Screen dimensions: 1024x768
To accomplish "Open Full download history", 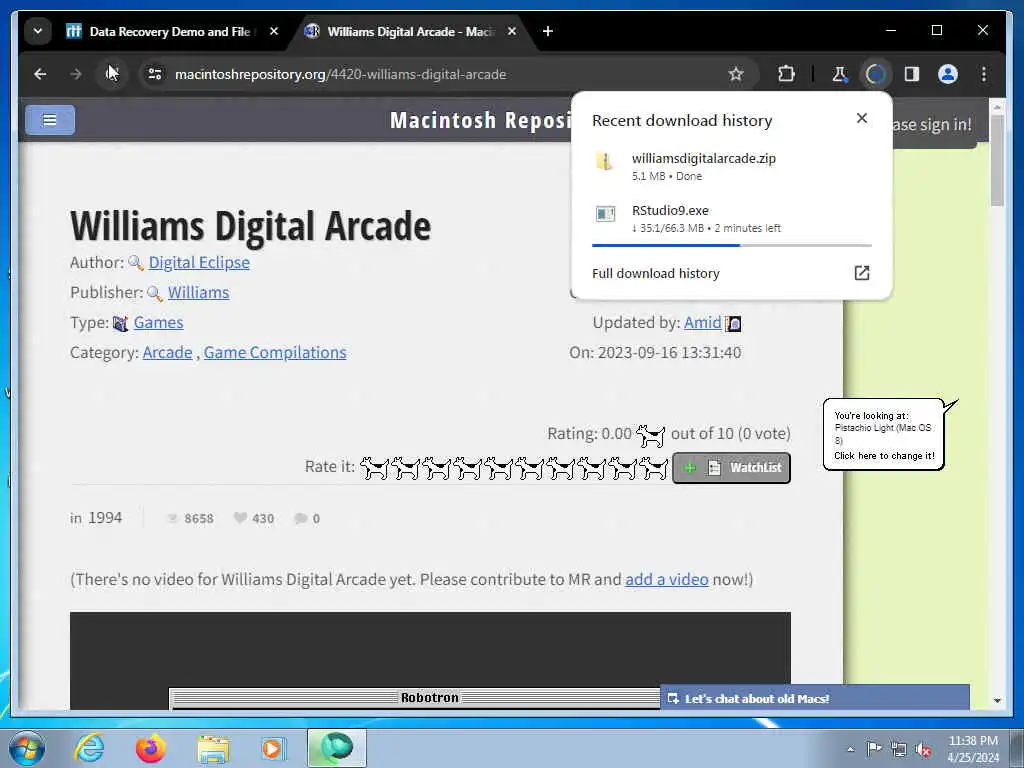I will coord(656,274).
